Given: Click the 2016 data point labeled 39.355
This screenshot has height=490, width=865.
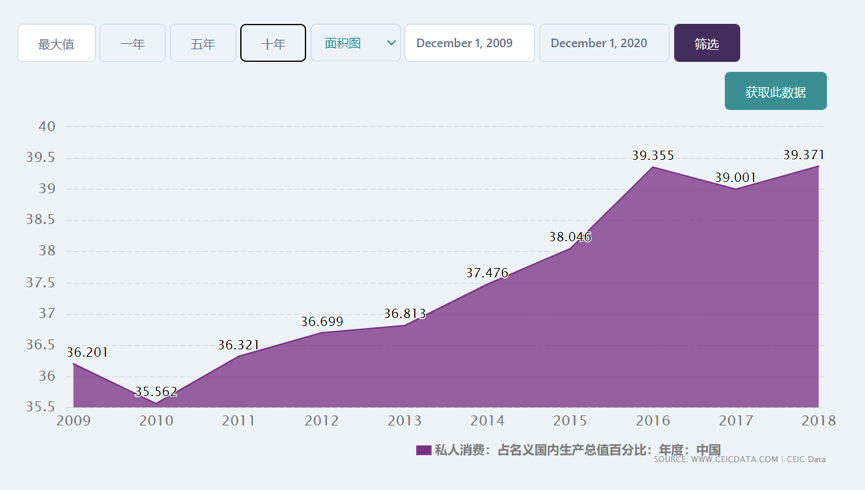Looking at the screenshot, I should pos(653,166).
